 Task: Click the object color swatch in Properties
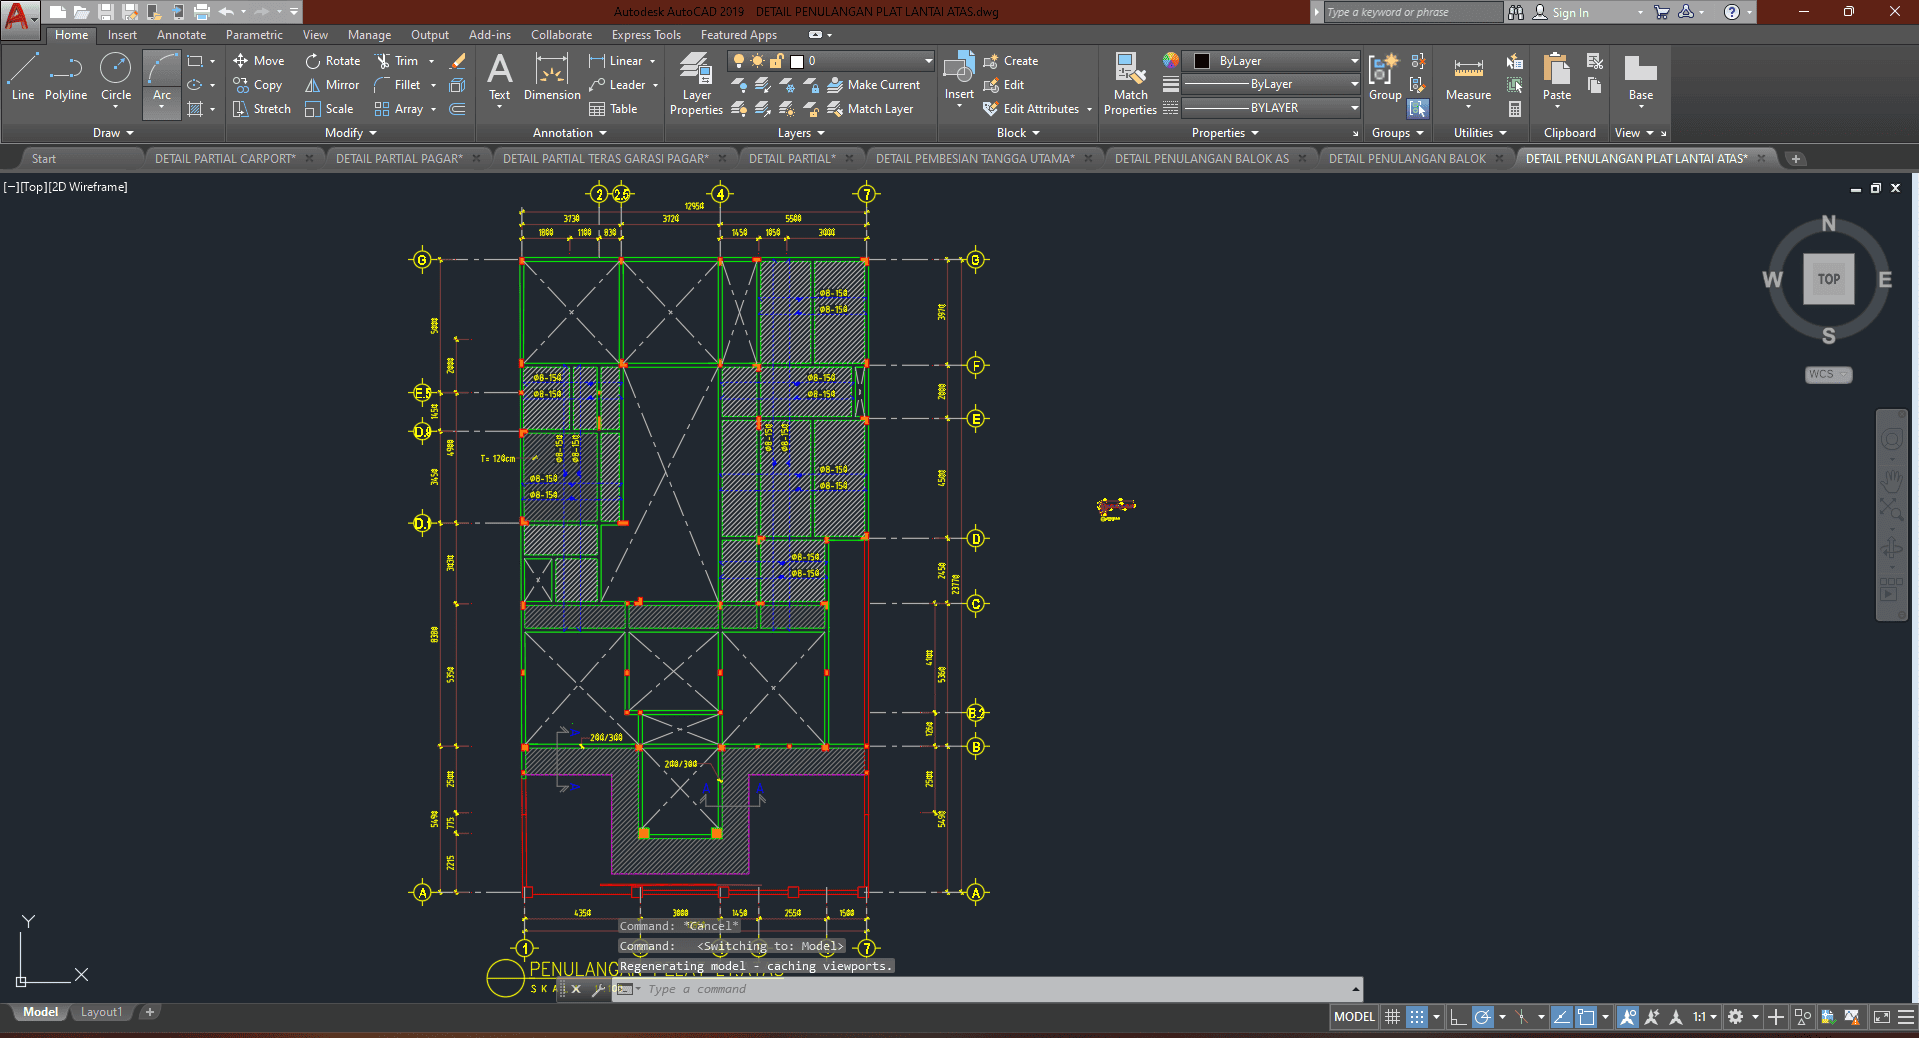[1202, 61]
